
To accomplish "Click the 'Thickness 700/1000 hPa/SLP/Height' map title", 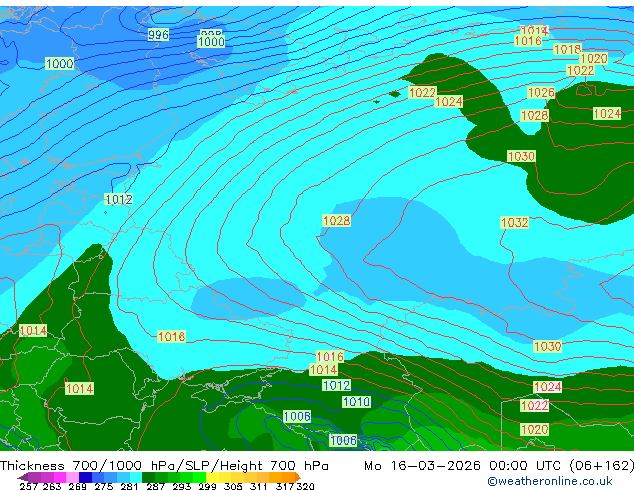I will [131, 466].
